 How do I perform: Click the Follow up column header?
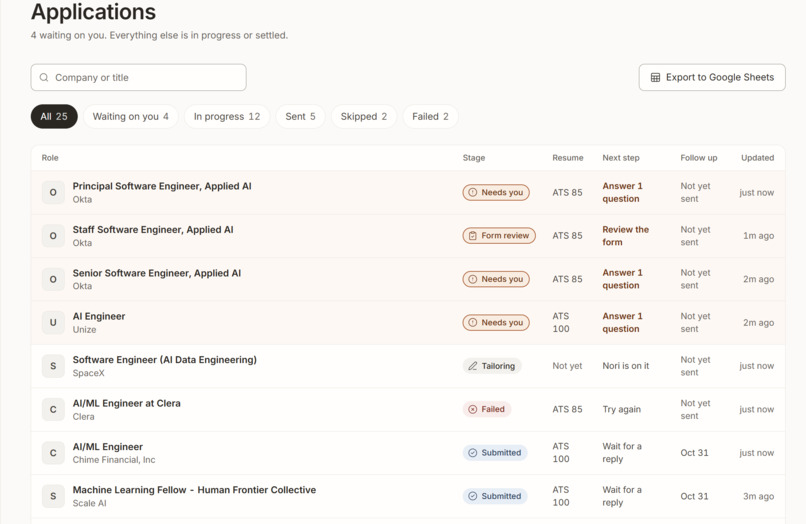click(x=699, y=158)
